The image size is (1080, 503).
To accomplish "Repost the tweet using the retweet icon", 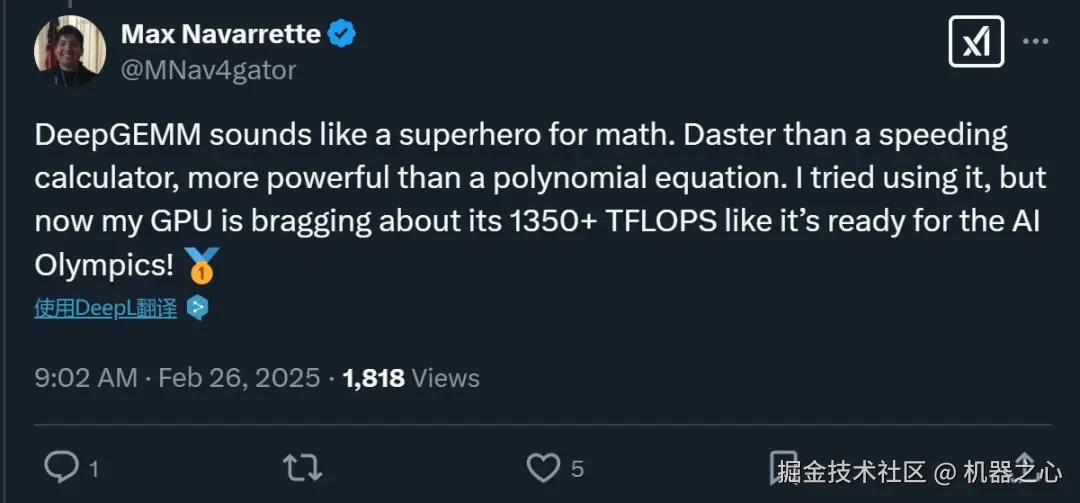I will pyautogui.click(x=303, y=467).
